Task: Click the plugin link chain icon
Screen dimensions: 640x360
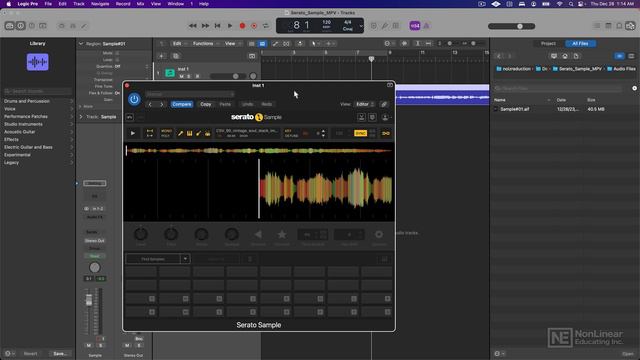Action: click(x=384, y=104)
